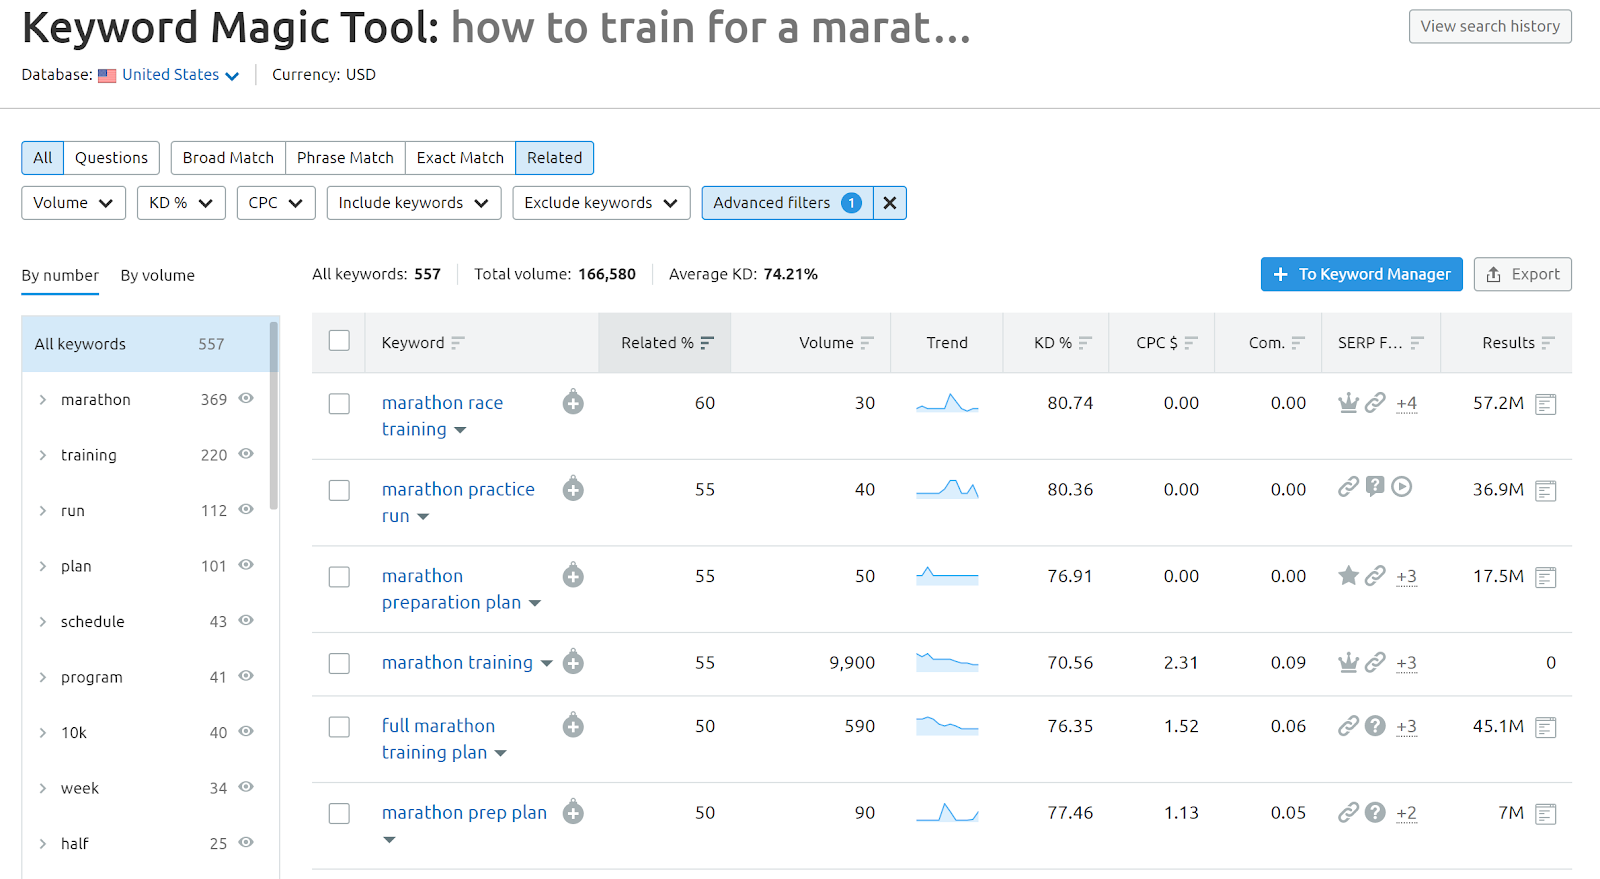The width and height of the screenshot is (1600, 879).
Task: Sort by Volume column sort icon
Action: click(867, 343)
